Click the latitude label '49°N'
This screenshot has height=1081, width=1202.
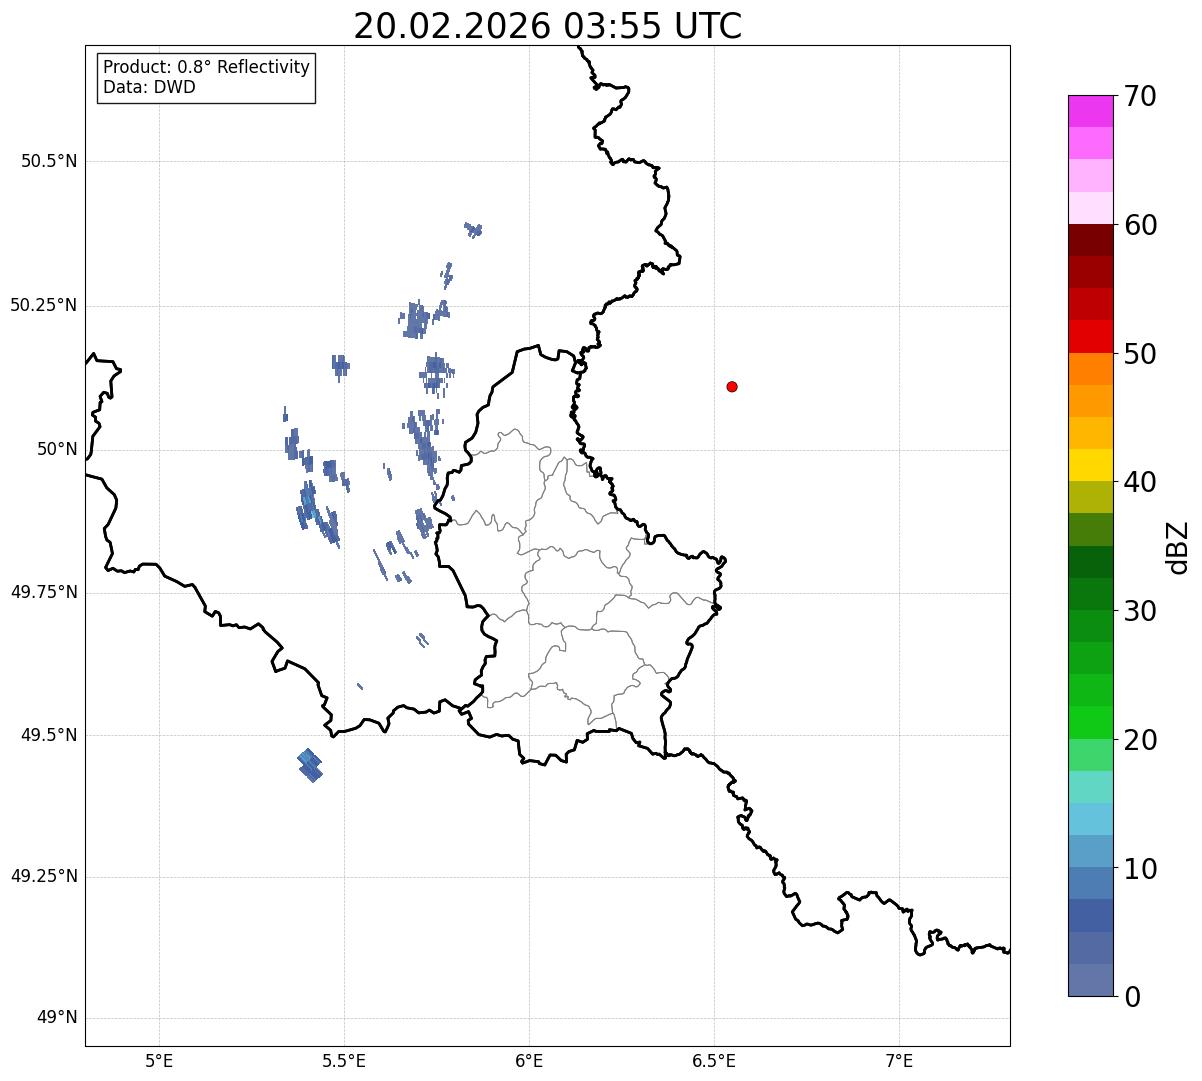tap(57, 1018)
